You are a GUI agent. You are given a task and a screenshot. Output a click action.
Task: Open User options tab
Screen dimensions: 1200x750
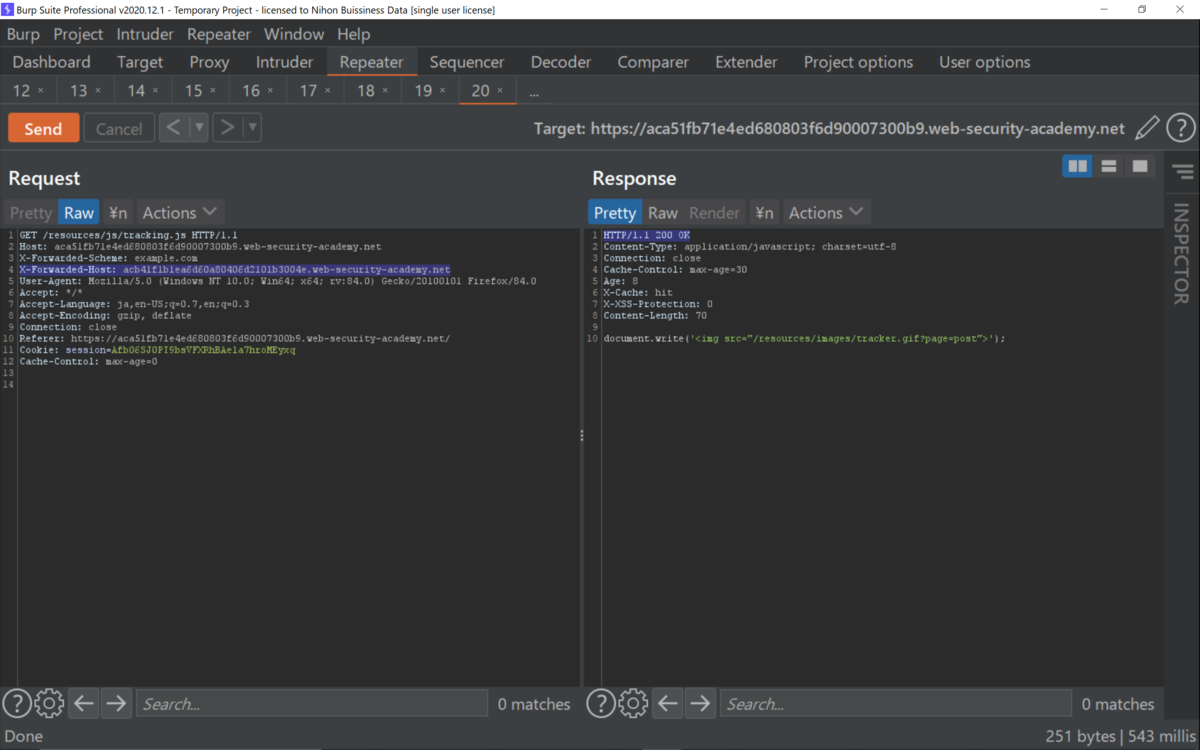click(985, 62)
